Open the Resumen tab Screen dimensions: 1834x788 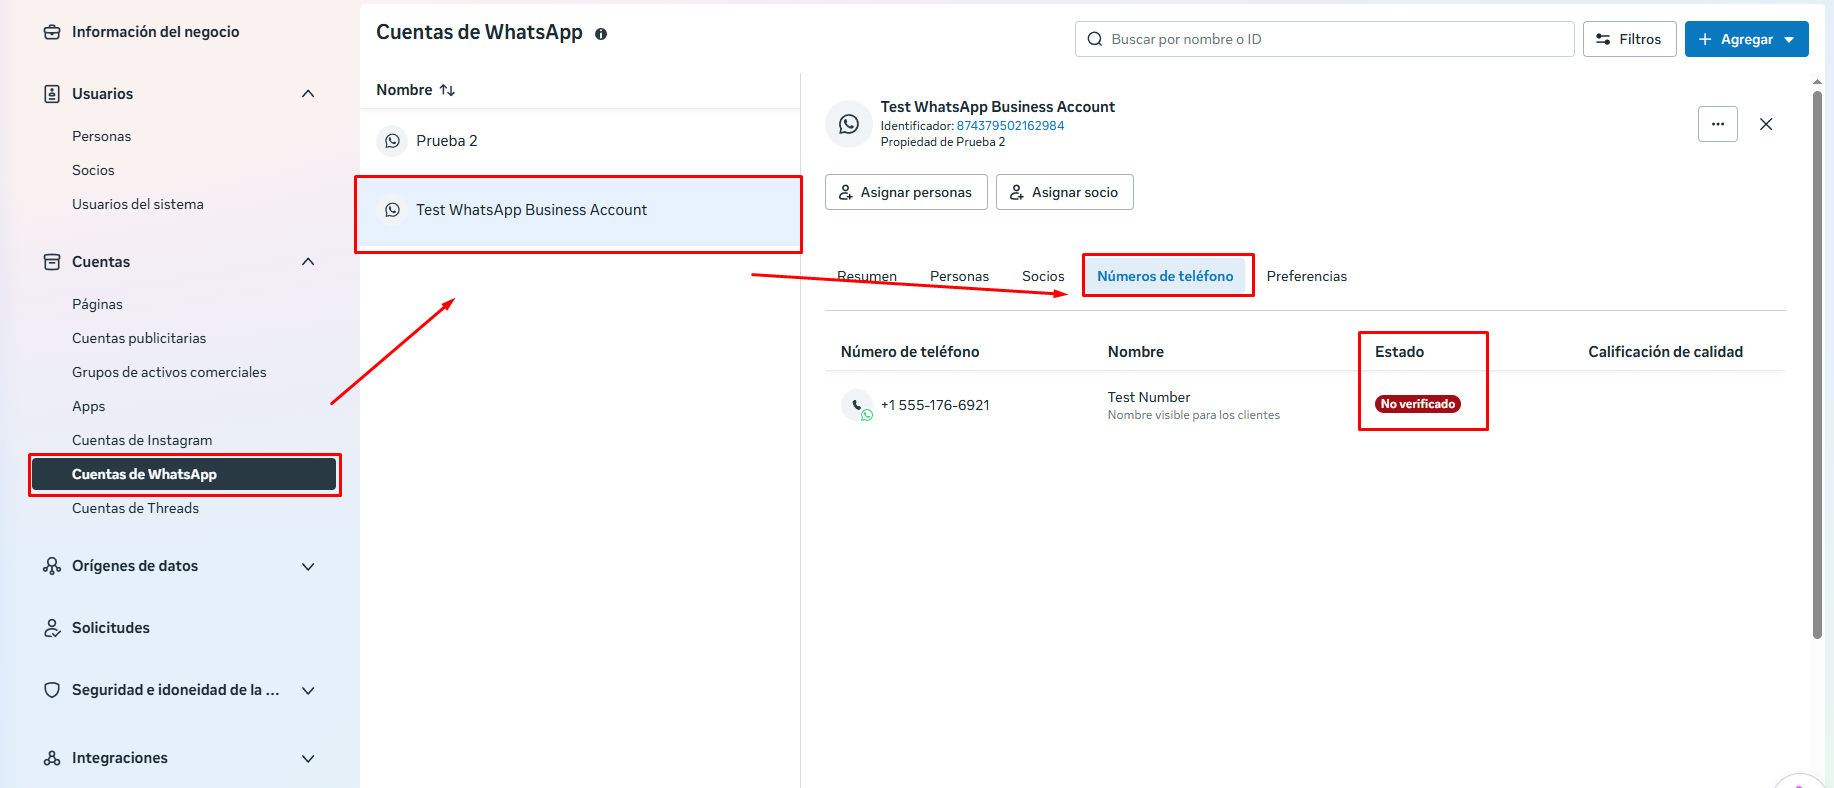click(867, 276)
